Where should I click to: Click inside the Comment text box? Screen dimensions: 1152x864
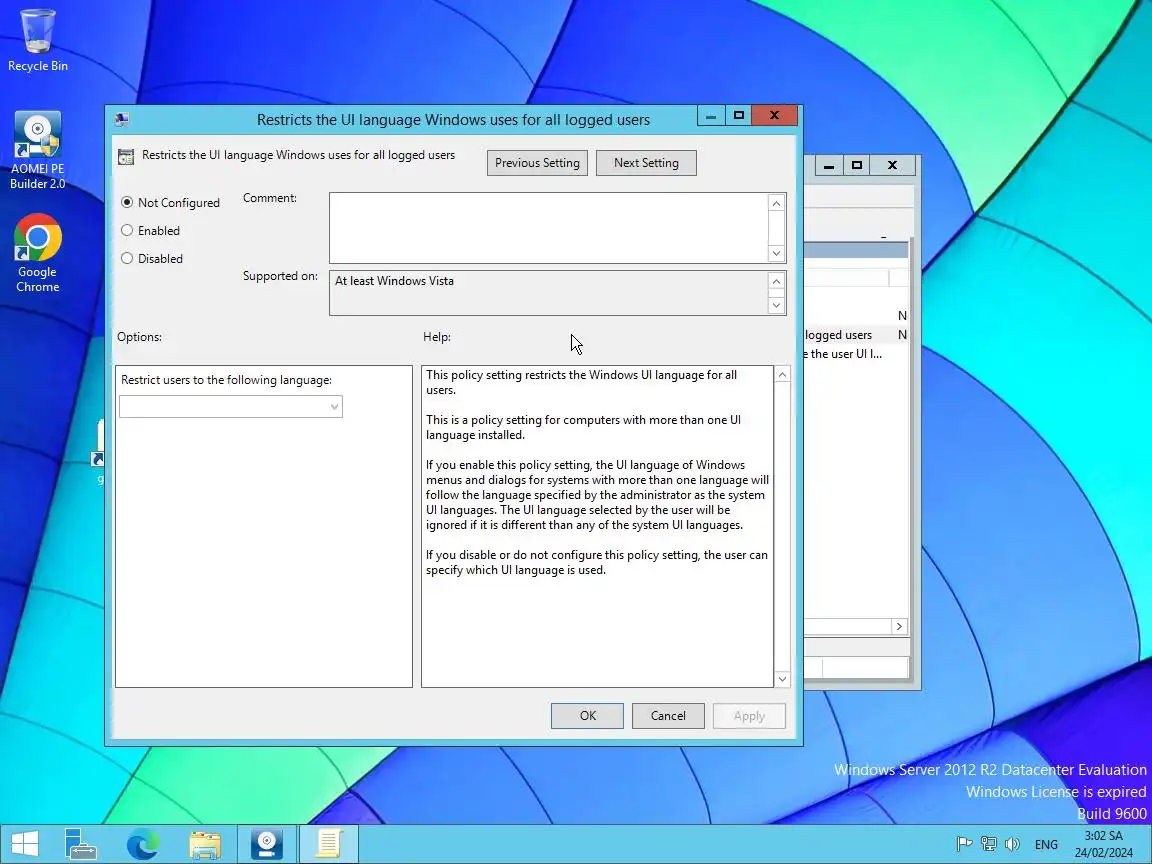548,228
